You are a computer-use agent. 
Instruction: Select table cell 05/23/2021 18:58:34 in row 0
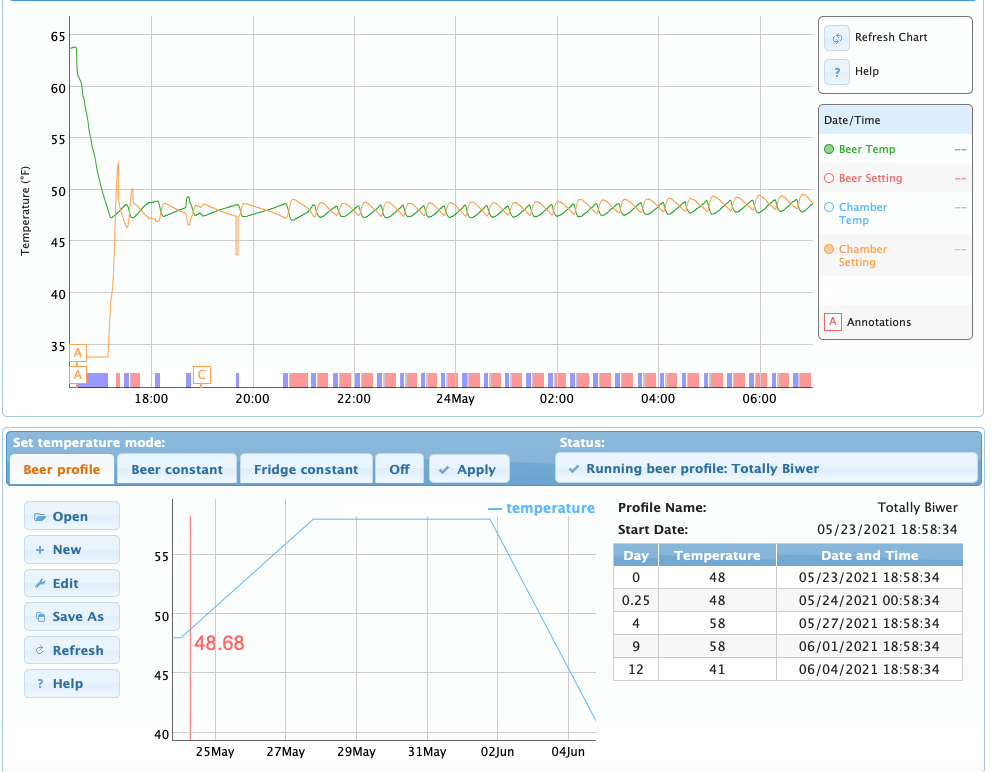(x=869, y=577)
